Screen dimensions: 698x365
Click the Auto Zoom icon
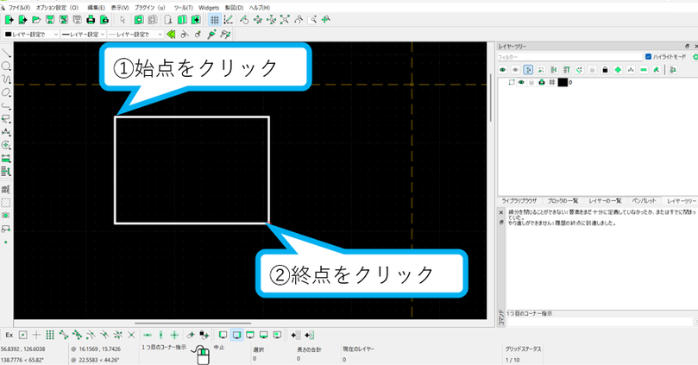point(285,20)
